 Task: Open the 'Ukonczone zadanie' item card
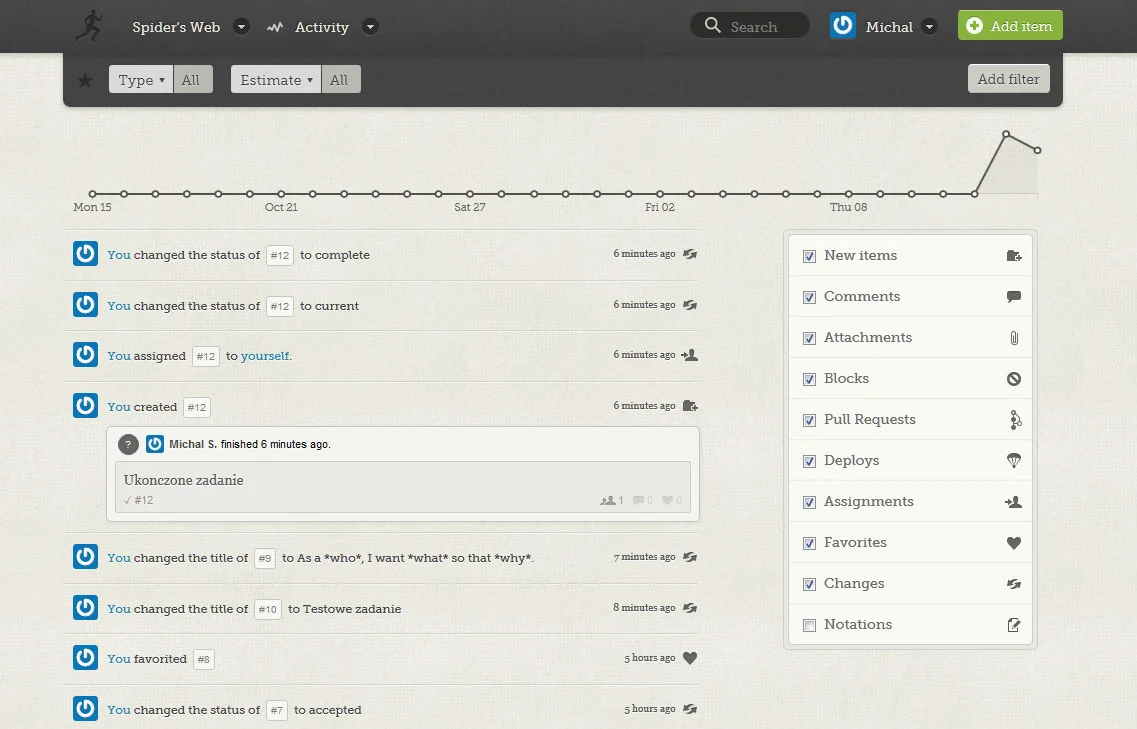403,487
